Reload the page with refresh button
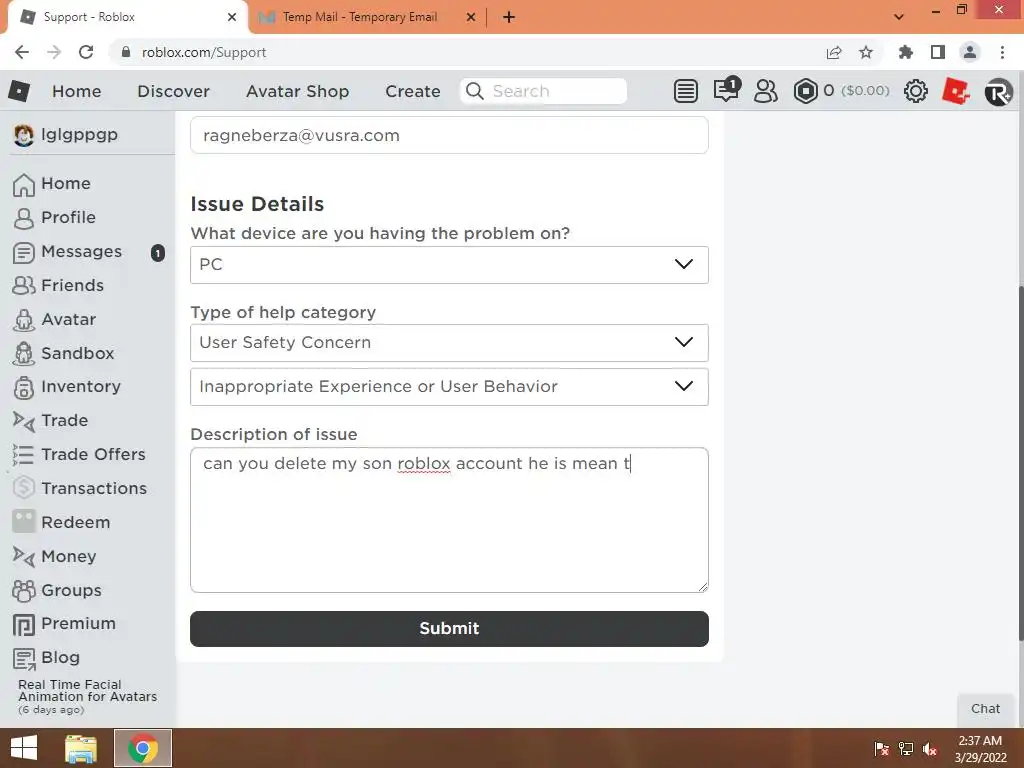This screenshot has width=1024, height=768. click(86, 52)
